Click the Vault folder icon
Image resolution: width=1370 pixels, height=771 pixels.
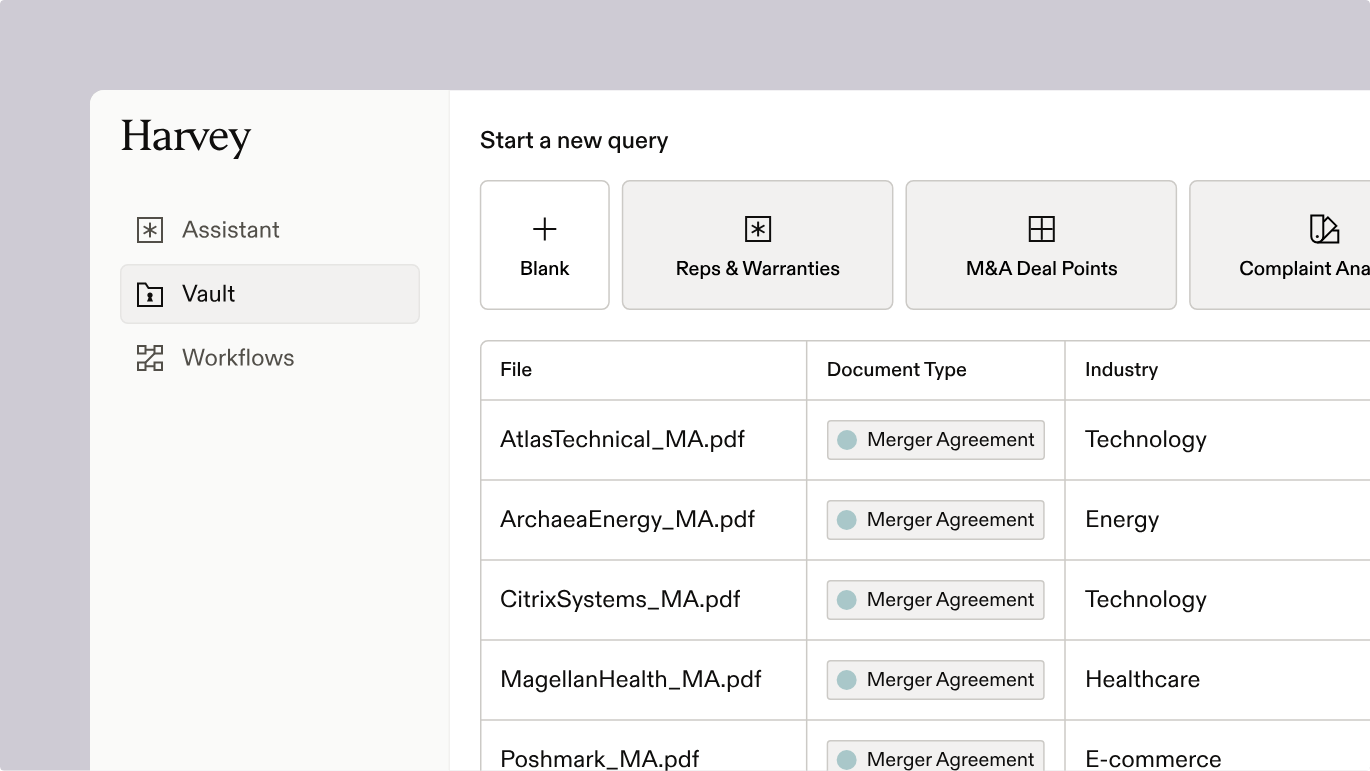(150, 294)
